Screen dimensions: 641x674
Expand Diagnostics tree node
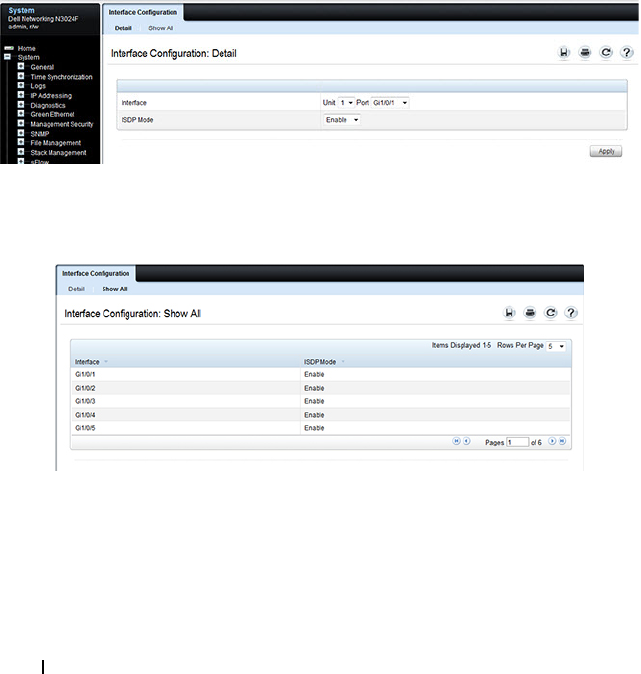click(x=21, y=104)
